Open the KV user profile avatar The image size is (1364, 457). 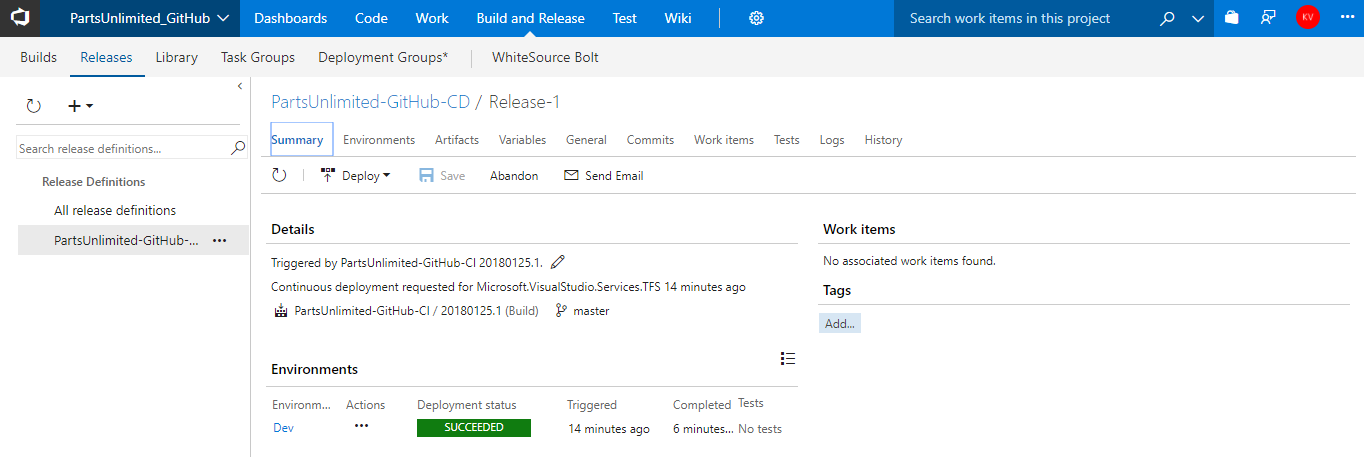(1307, 18)
